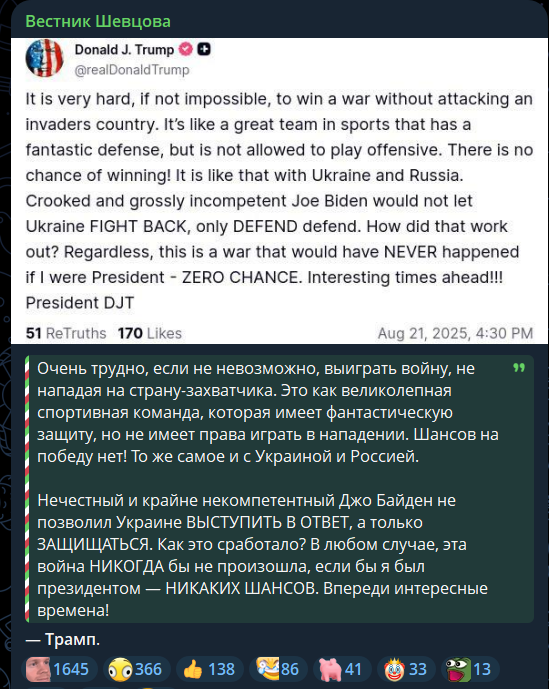
Task: Click the Donald J. Trump display name
Action: (124, 50)
